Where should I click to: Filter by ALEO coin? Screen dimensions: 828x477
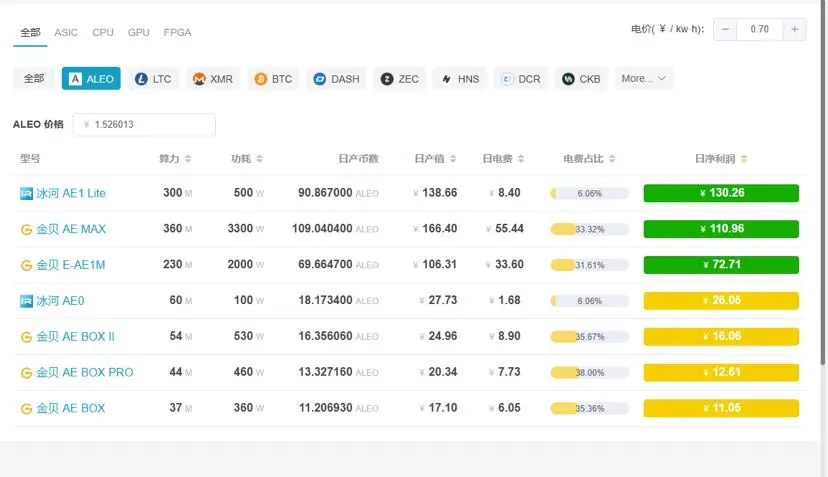pyautogui.click(x=91, y=79)
